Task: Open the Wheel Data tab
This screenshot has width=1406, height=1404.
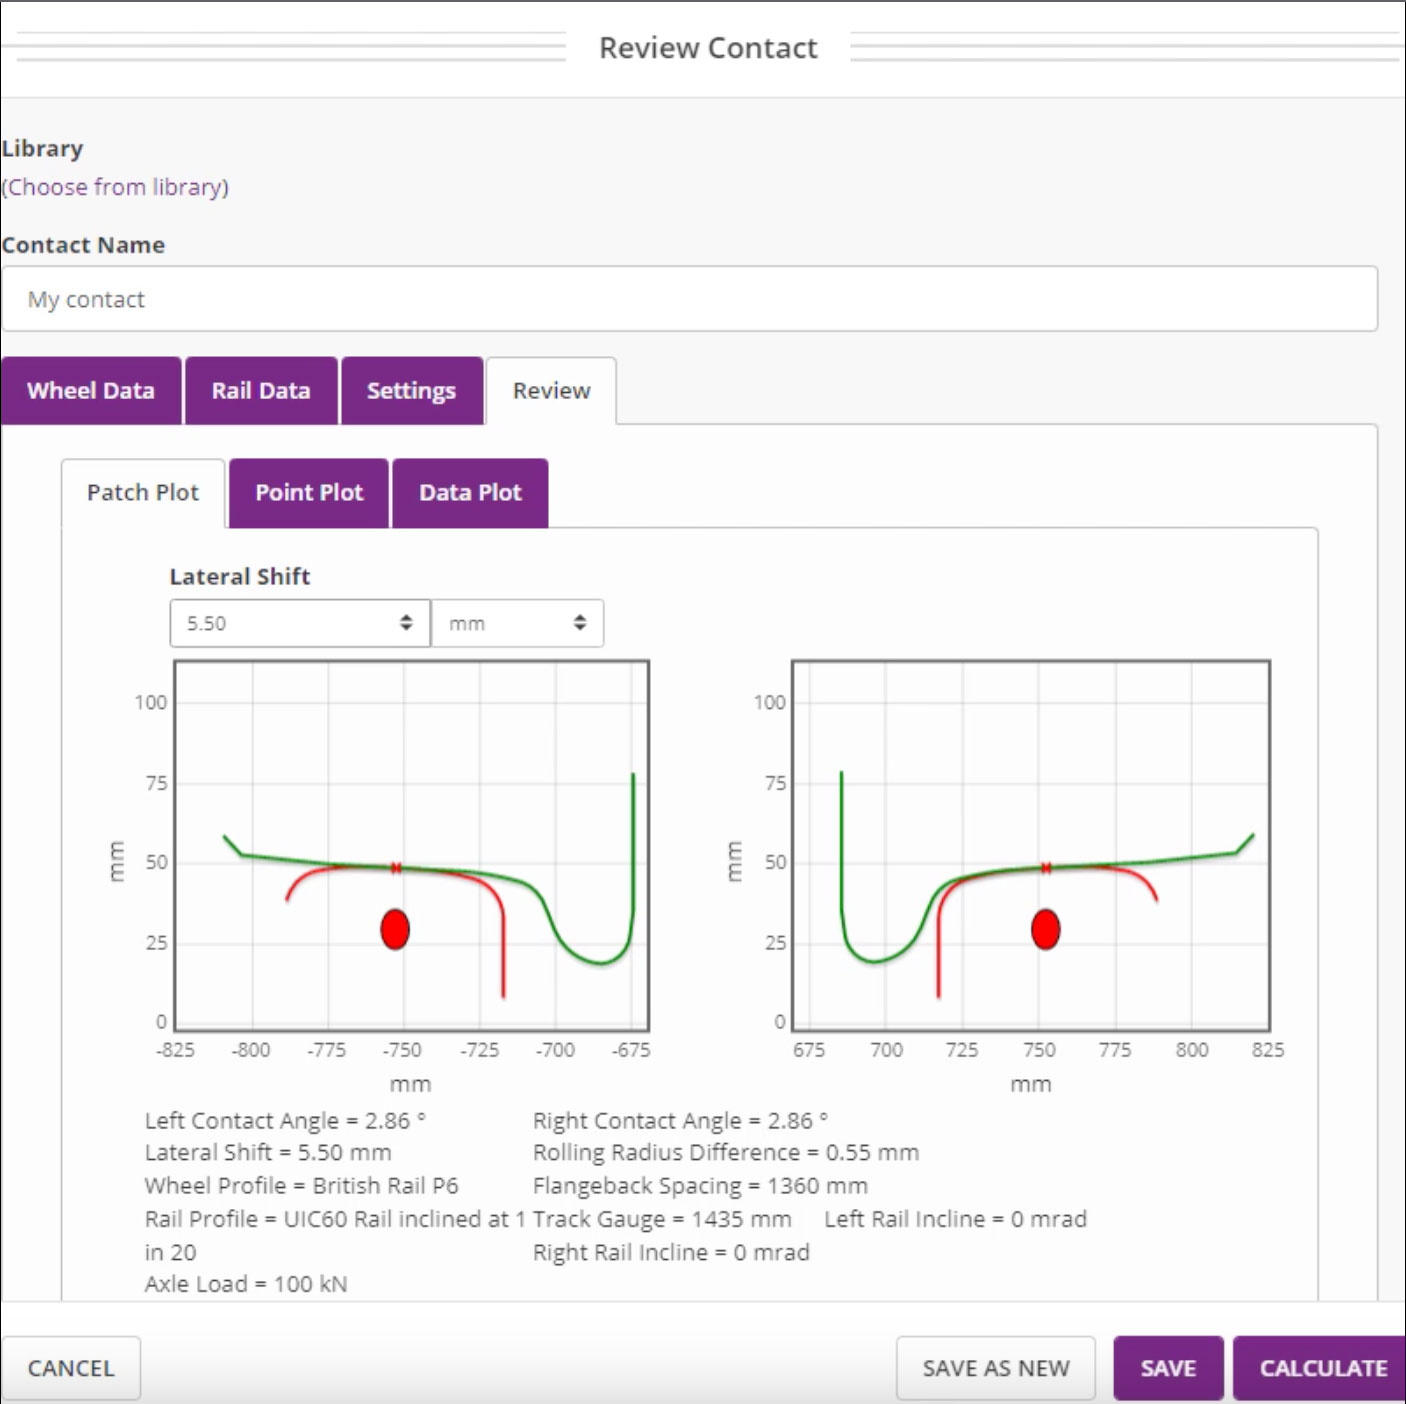Action: click(91, 391)
